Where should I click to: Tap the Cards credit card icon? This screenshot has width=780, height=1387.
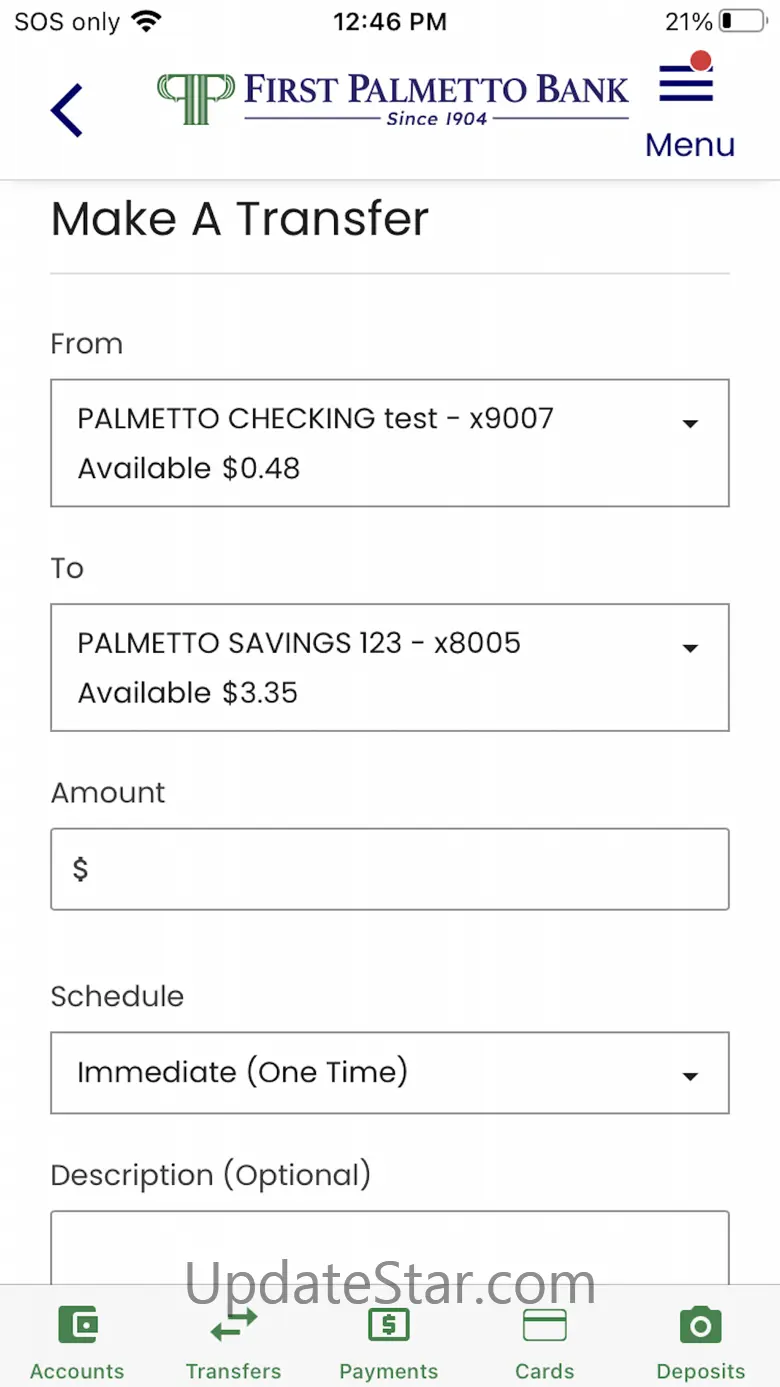545,1326
